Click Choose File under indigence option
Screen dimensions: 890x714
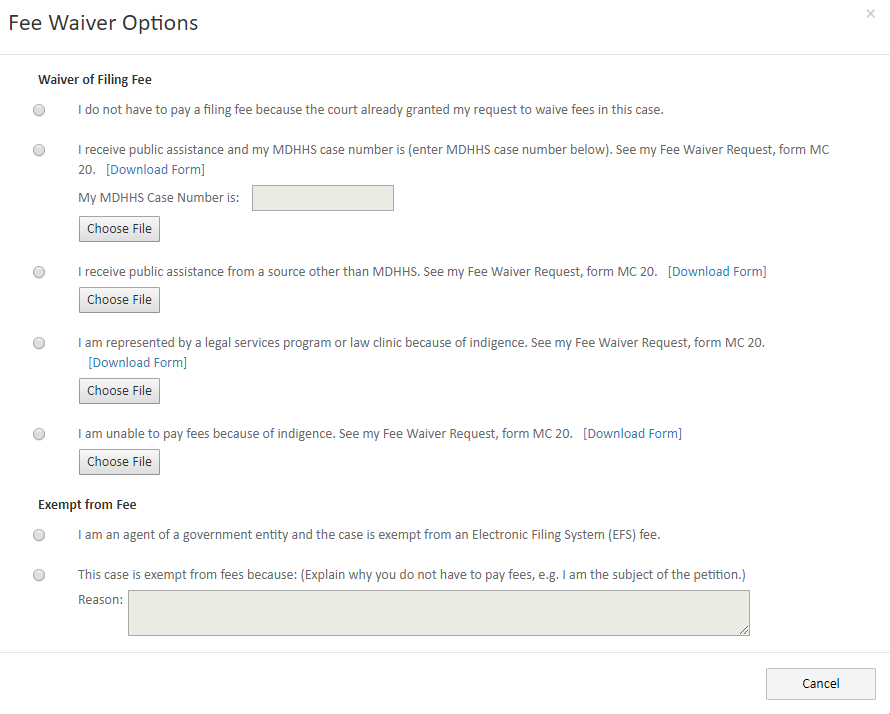(119, 462)
